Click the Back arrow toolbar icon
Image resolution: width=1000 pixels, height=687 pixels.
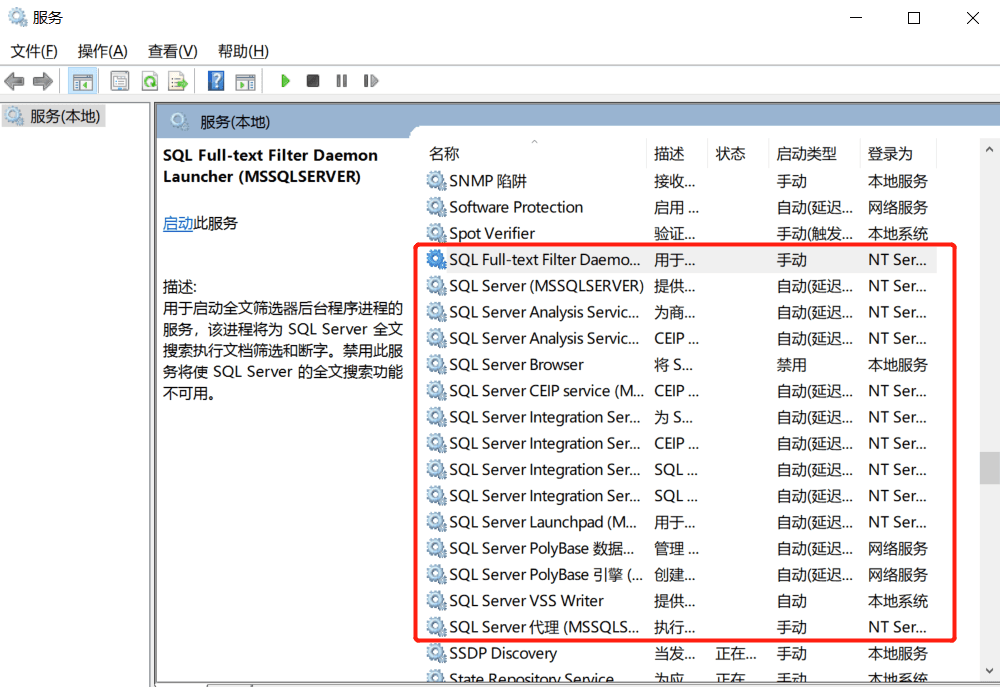click(14, 81)
